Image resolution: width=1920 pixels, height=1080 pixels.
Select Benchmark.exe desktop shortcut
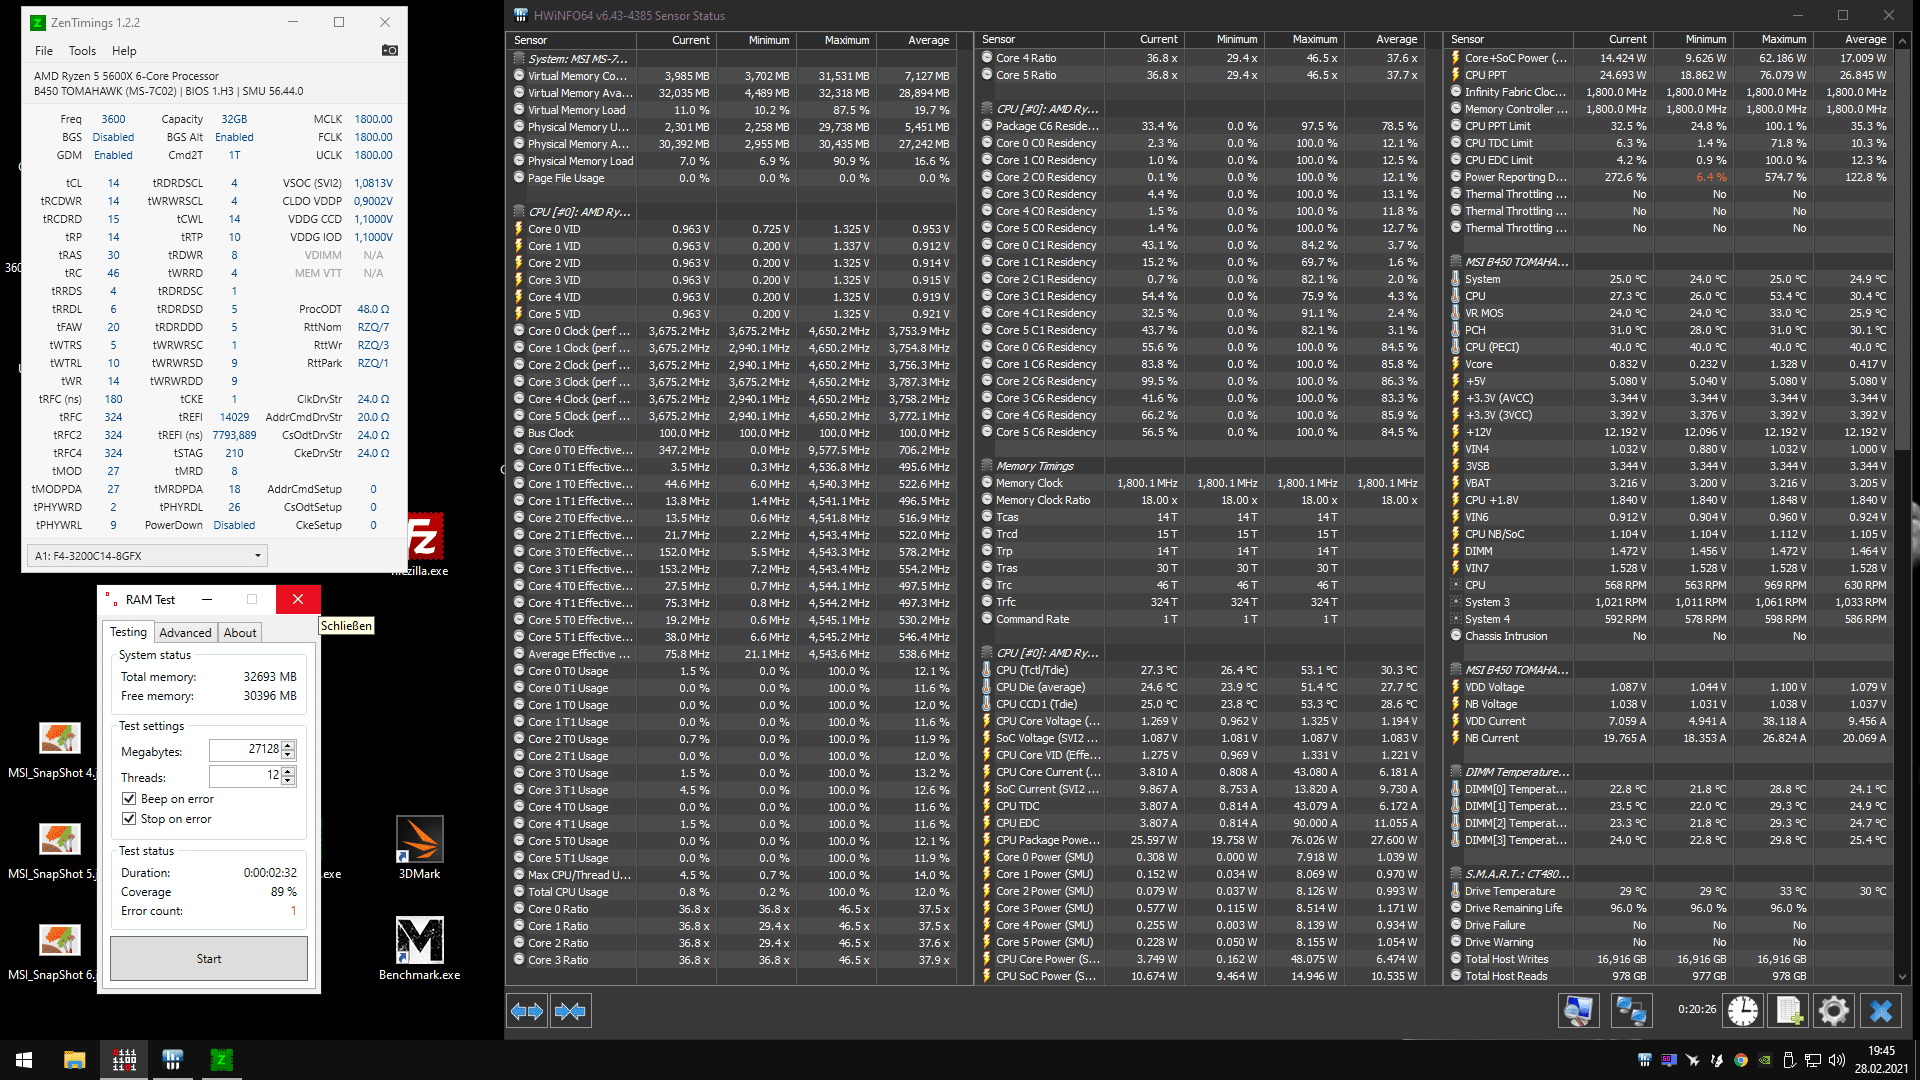(x=420, y=949)
